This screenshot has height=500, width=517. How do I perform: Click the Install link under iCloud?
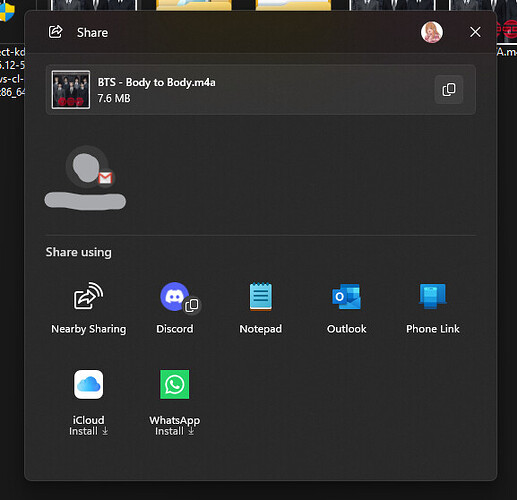[x=88, y=431]
